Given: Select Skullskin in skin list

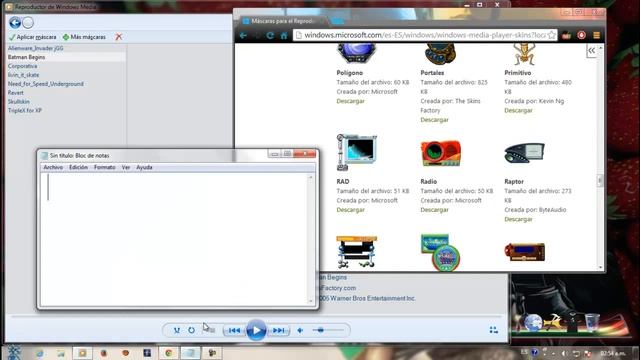Looking at the screenshot, I should pyautogui.click(x=18, y=102).
